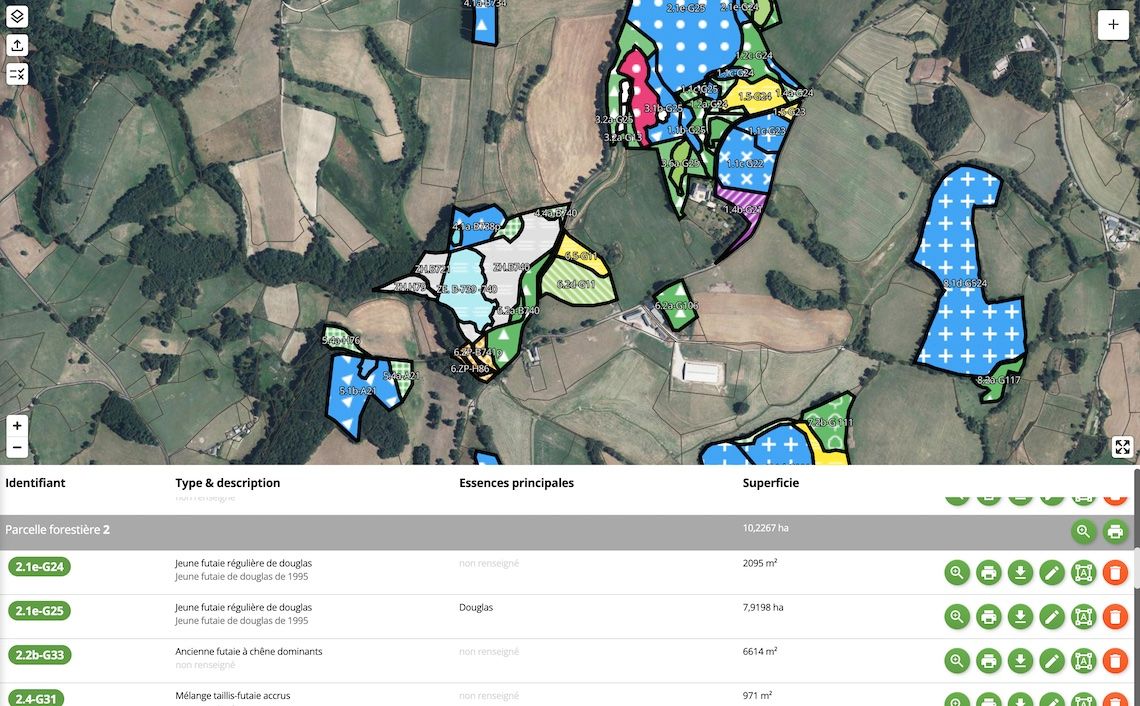Print the Parcelle forestière 2 sheet
The image size is (1140, 706).
click(x=1115, y=531)
